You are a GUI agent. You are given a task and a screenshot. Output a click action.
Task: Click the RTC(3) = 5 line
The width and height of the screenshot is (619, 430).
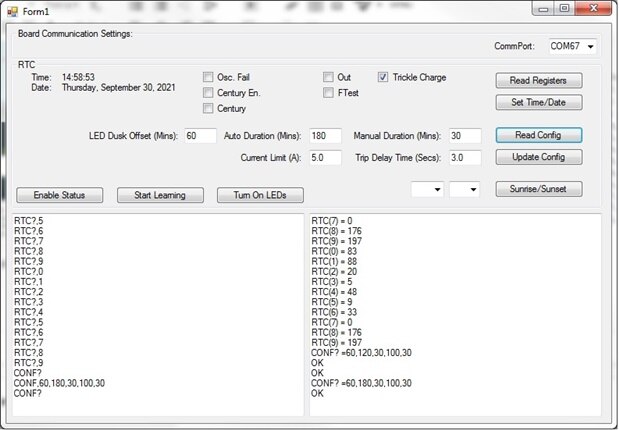(332, 282)
